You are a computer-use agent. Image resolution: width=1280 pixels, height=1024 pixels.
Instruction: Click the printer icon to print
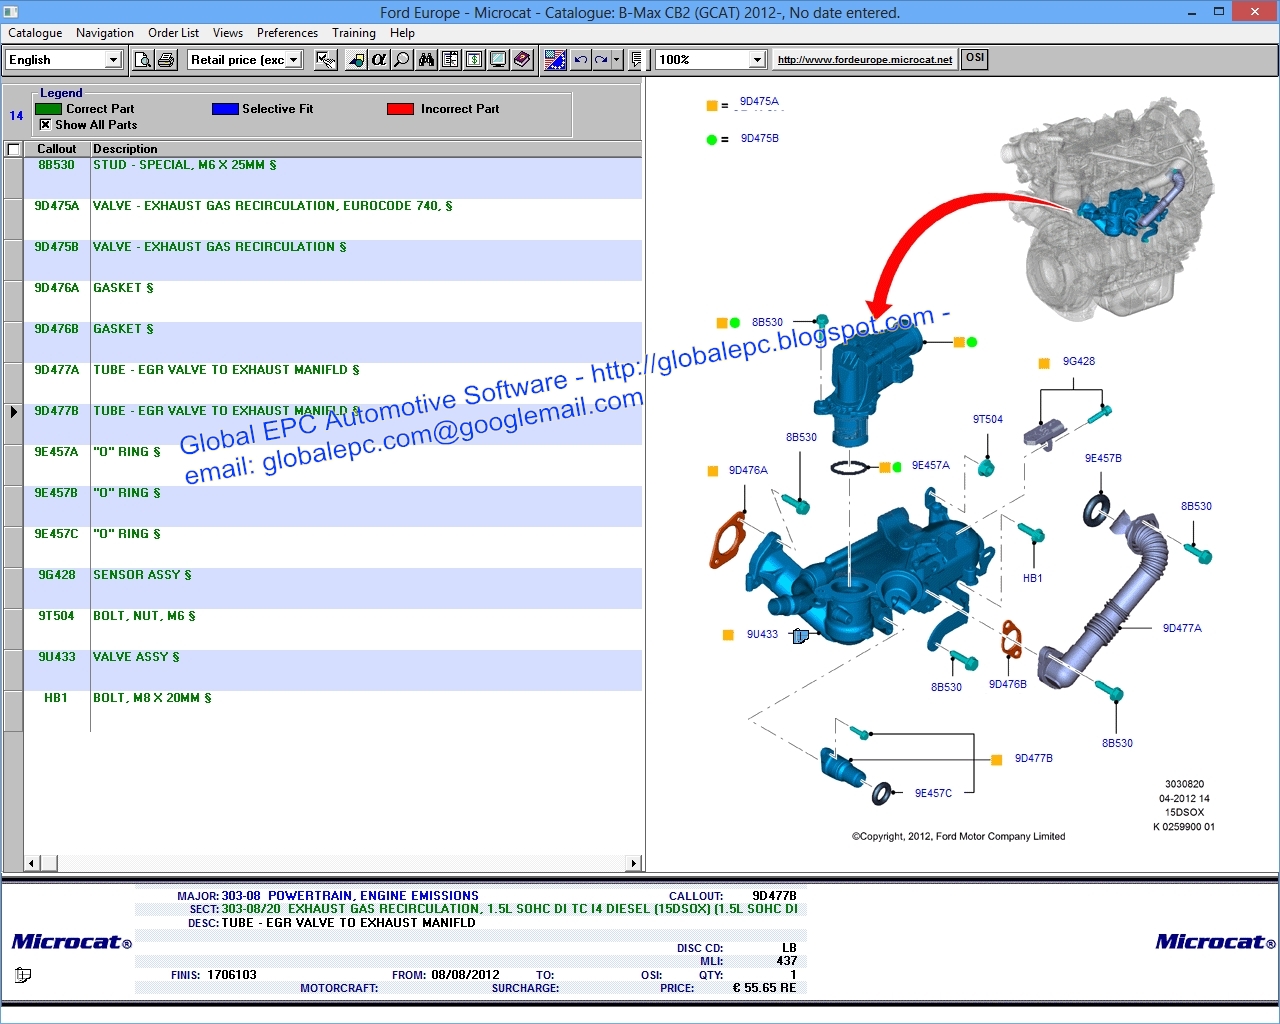[x=165, y=59]
